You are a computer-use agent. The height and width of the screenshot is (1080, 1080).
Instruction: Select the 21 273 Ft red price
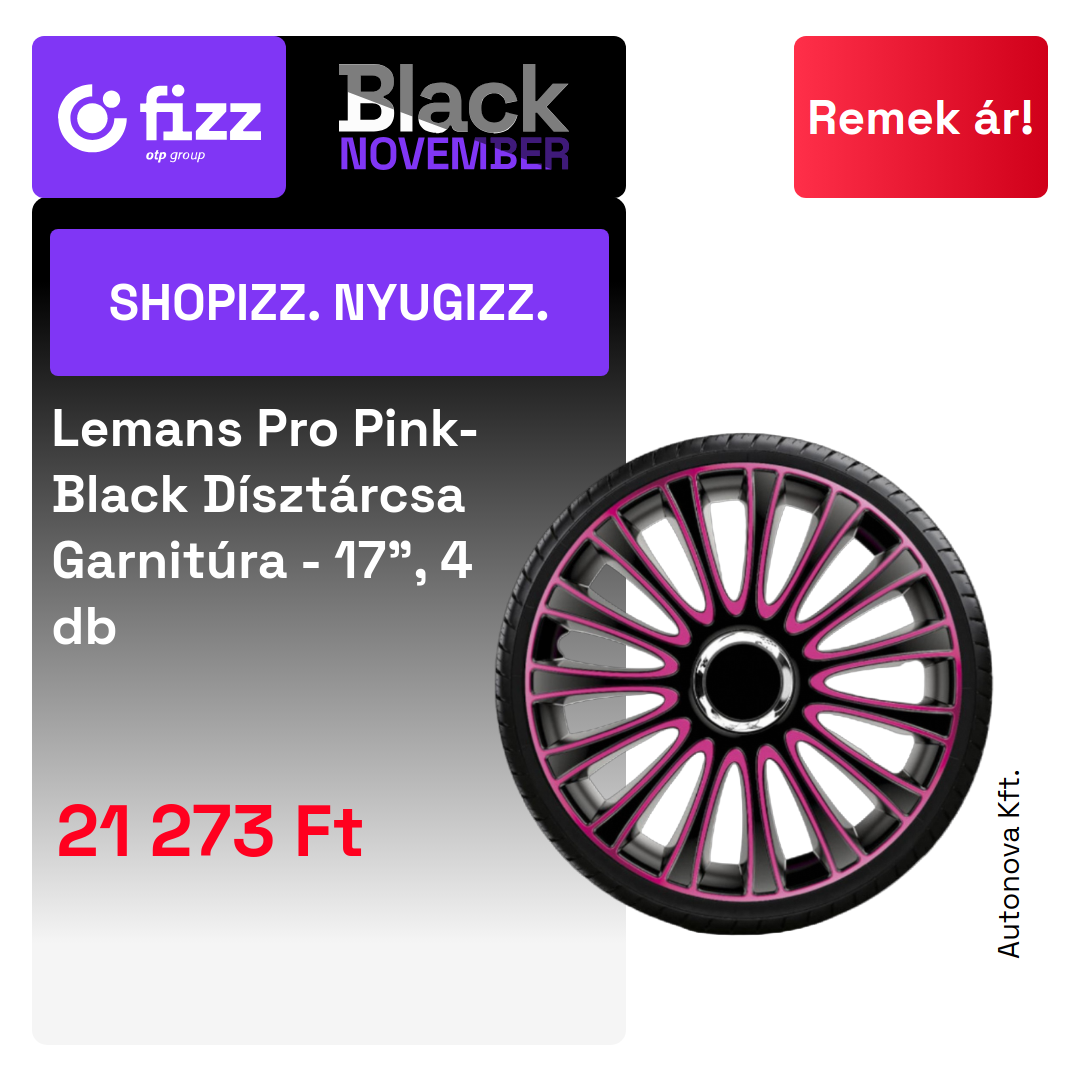[210, 831]
